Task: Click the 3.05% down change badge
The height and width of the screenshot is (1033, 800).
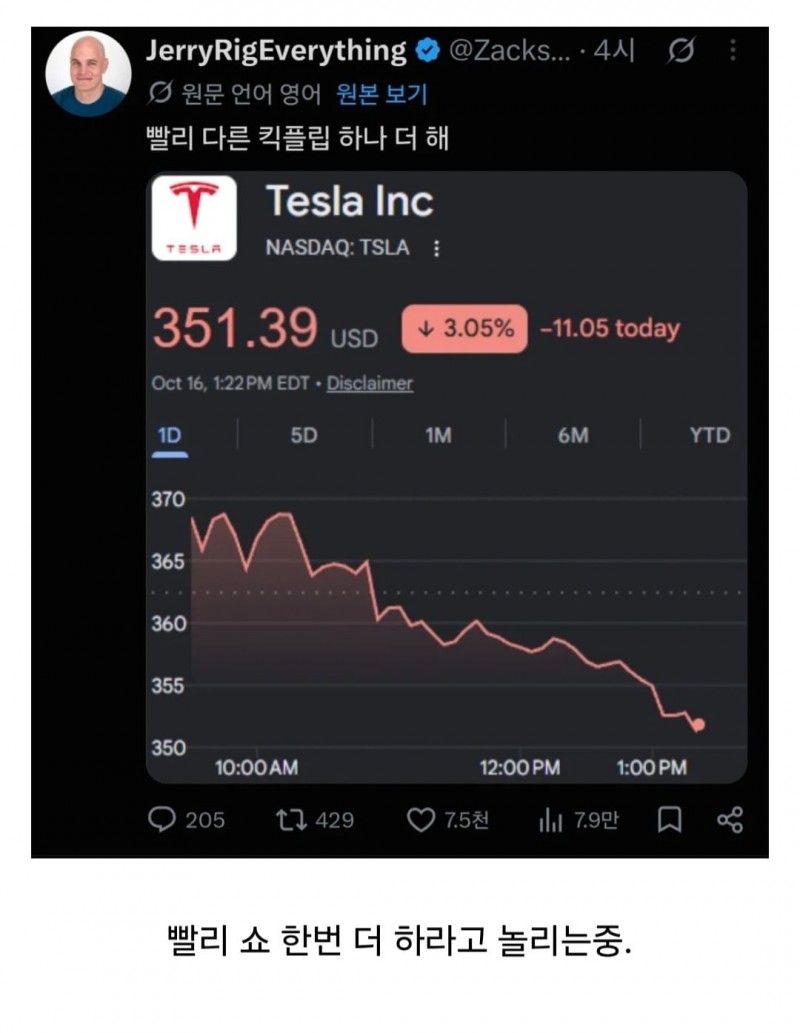Action: [465, 328]
